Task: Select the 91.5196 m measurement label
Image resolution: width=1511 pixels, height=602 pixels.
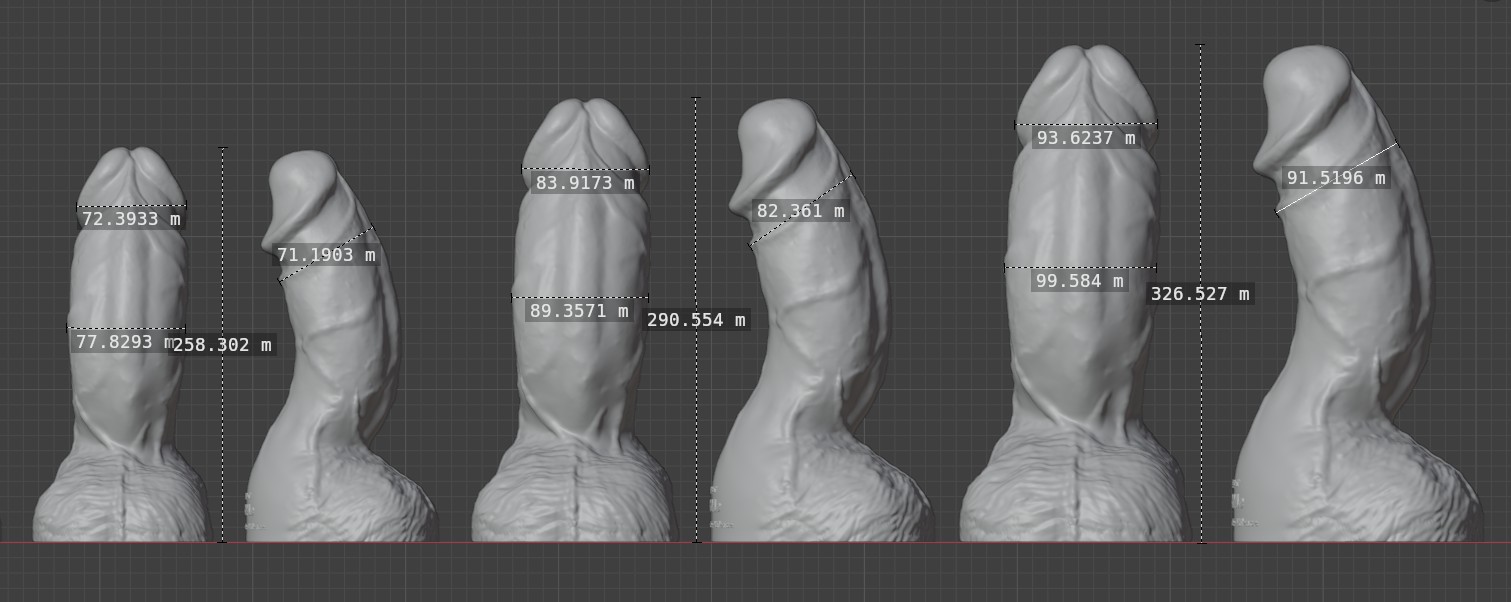Action: (1337, 178)
